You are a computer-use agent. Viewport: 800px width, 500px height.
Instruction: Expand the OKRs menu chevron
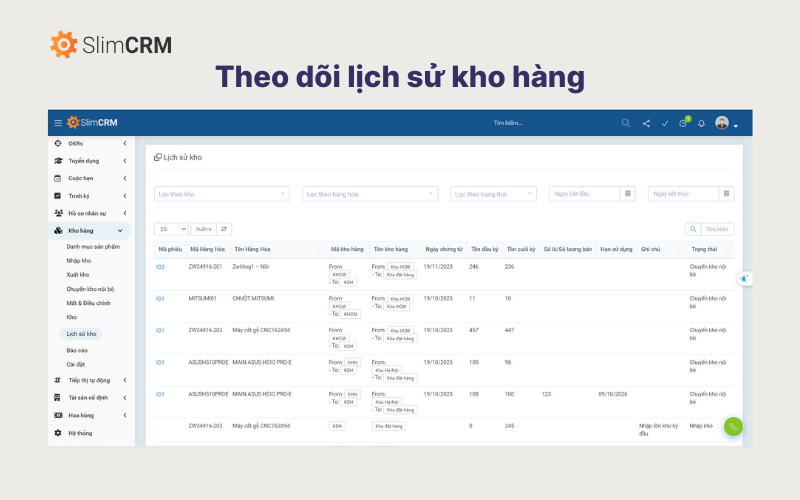(x=124, y=143)
